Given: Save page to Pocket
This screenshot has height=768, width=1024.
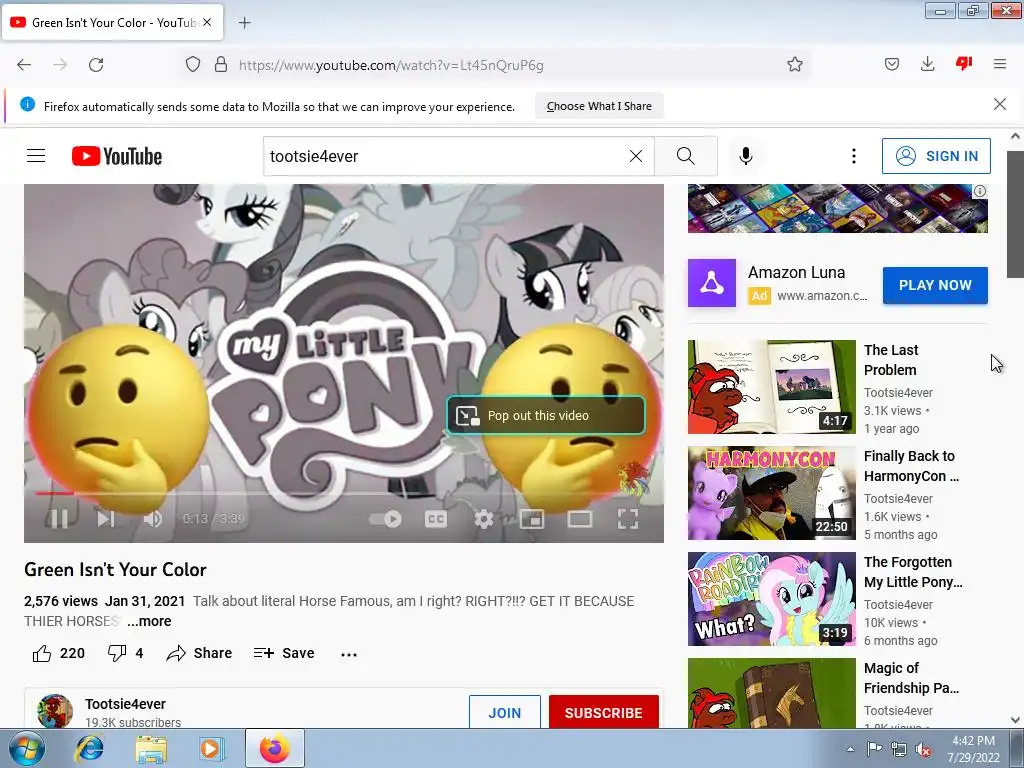Looking at the screenshot, I should (x=891, y=65).
